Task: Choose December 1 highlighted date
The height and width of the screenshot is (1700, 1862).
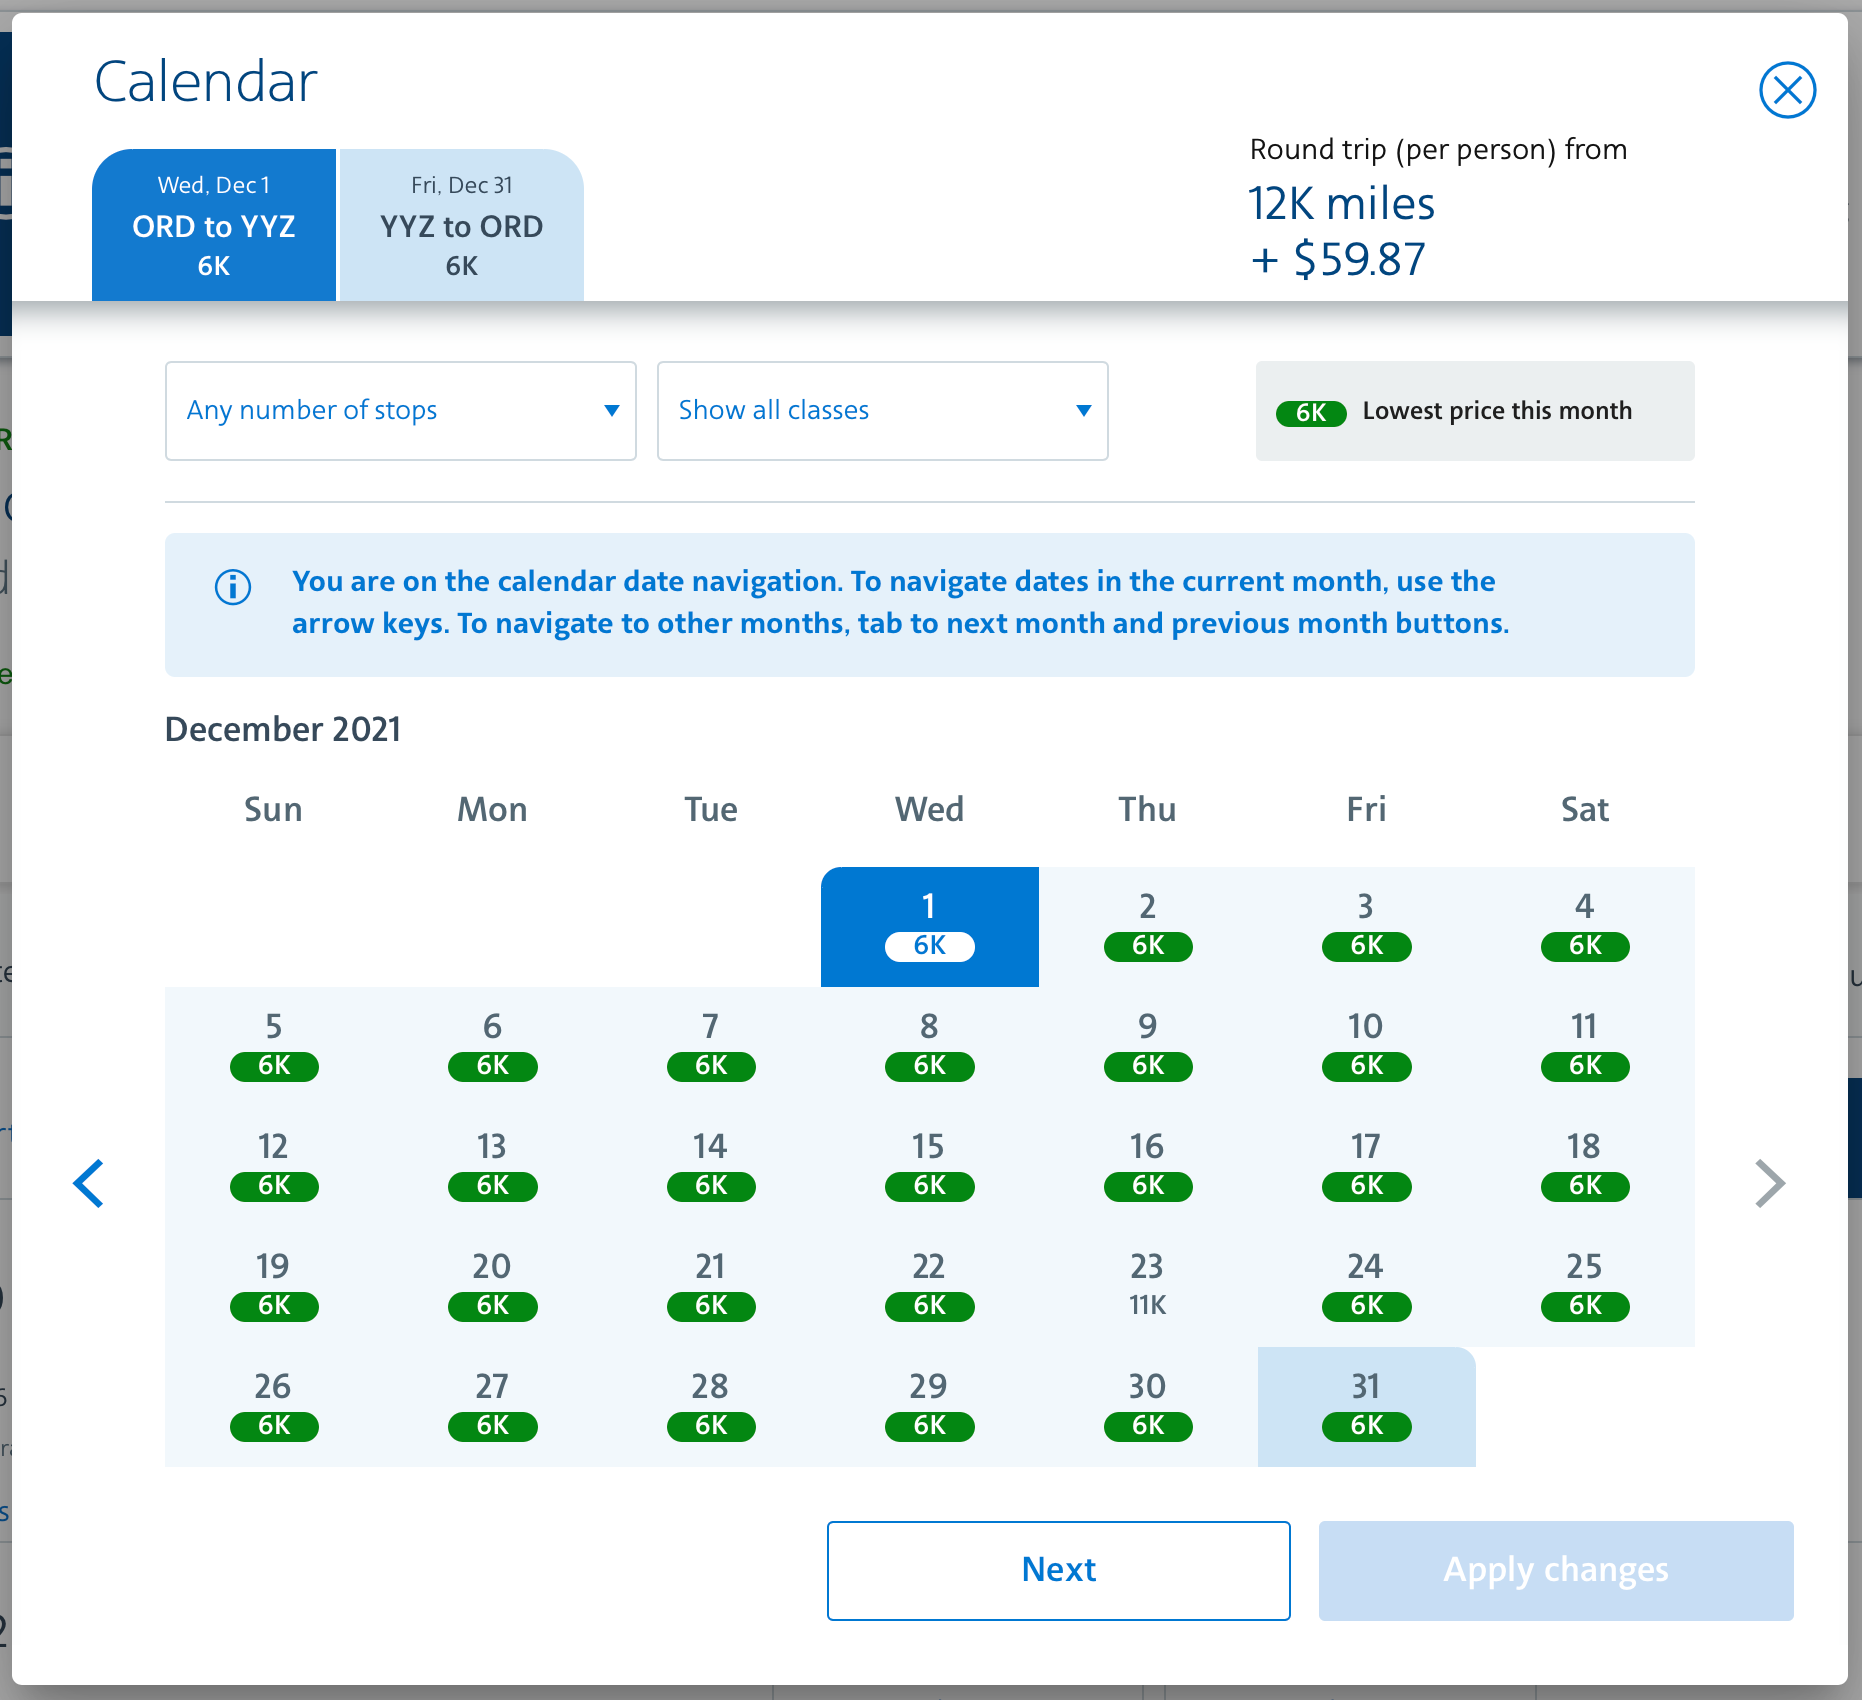Action: click(x=930, y=927)
